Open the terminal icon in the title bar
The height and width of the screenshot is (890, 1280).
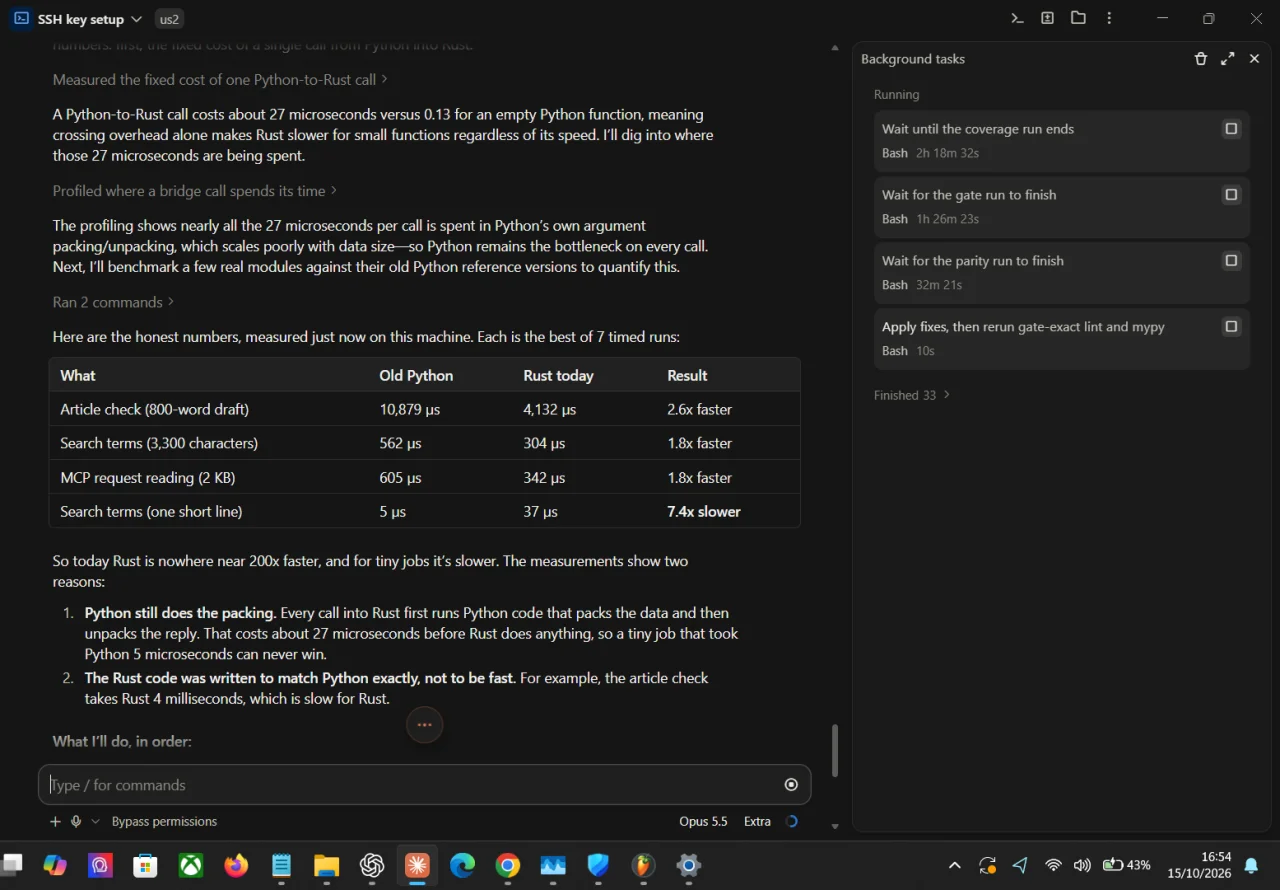click(1017, 18)
